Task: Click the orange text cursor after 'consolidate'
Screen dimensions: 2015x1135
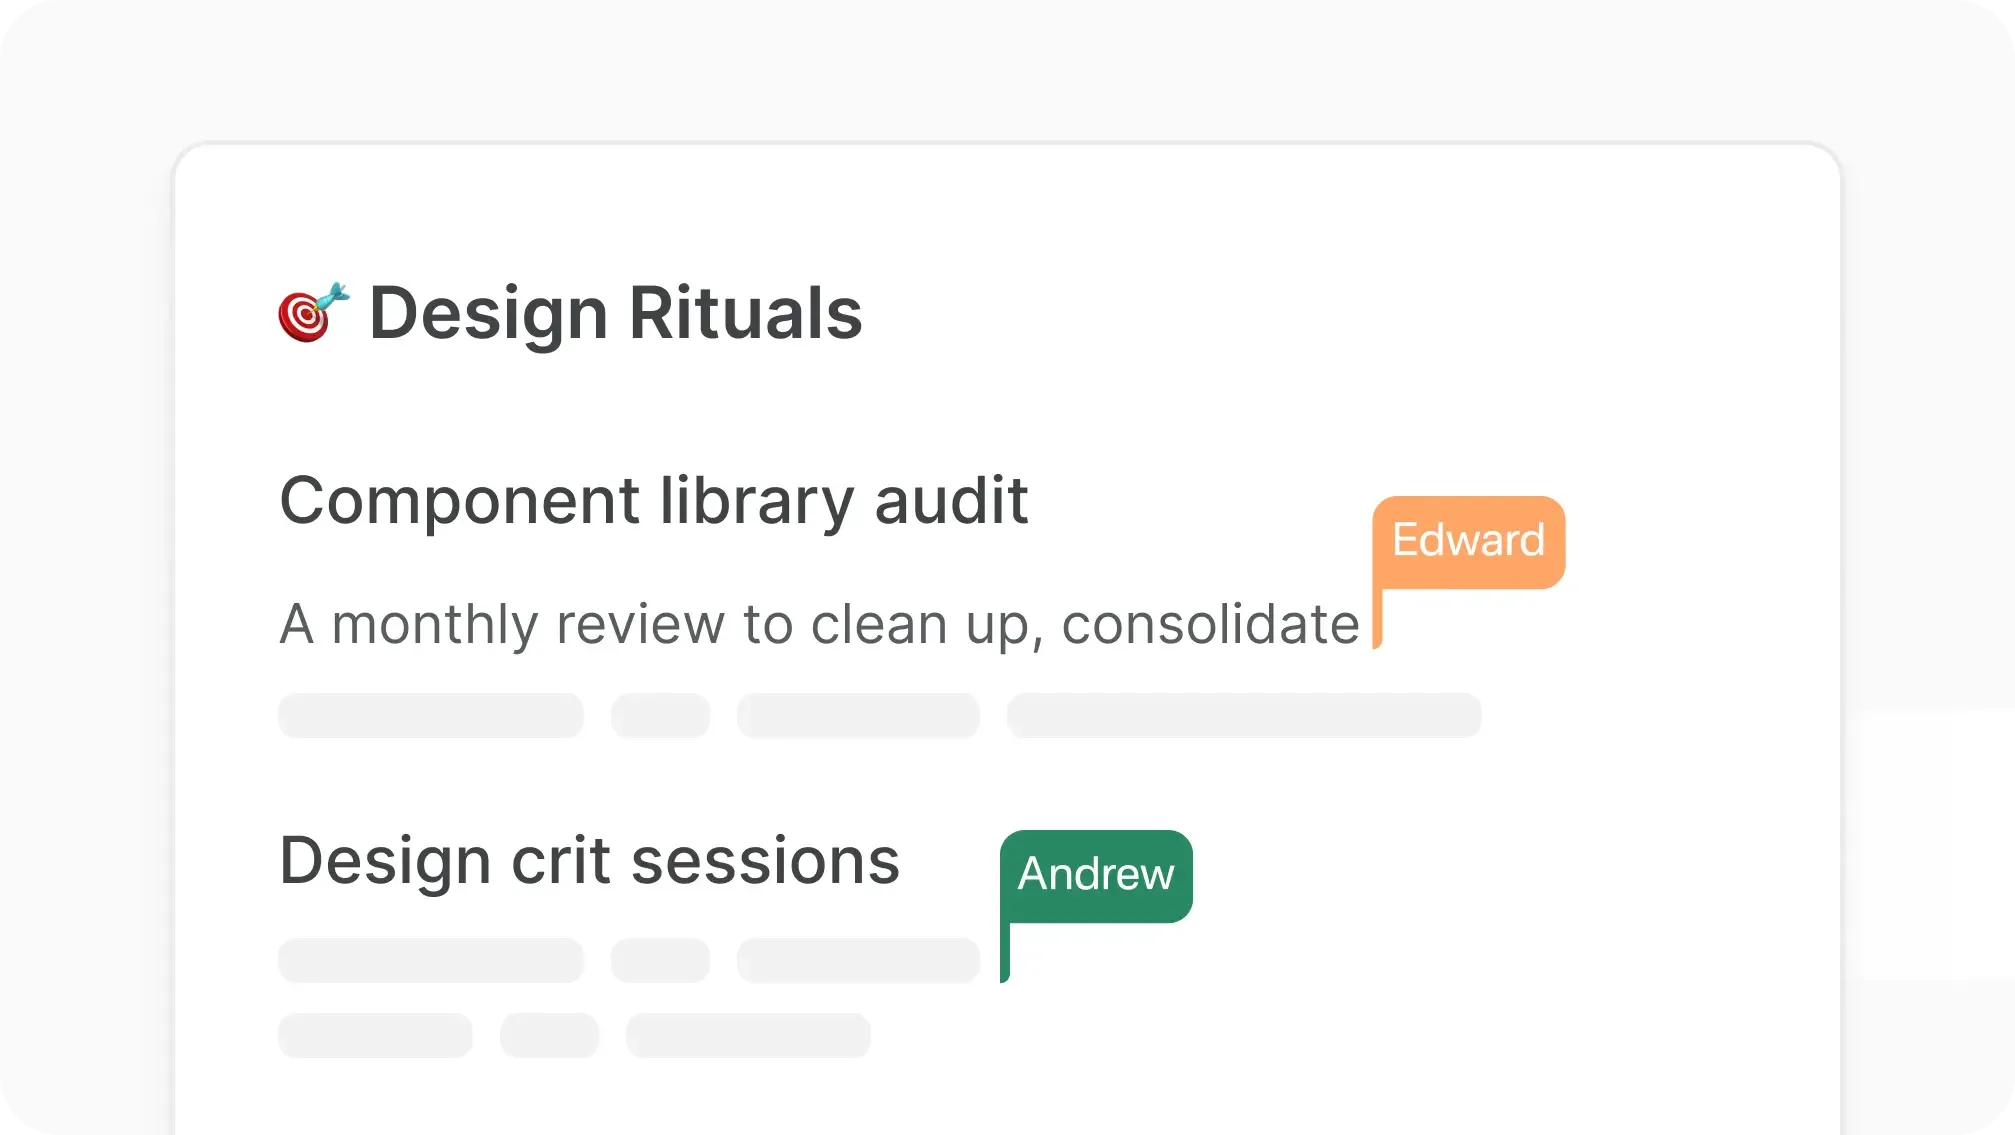Action: point(1377,620)
